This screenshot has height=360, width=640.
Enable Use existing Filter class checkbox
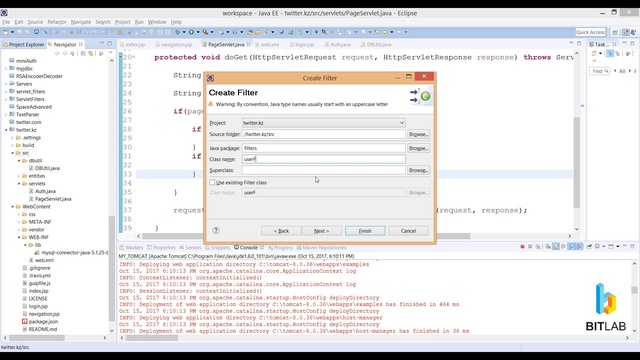click(x=212, y=182)
